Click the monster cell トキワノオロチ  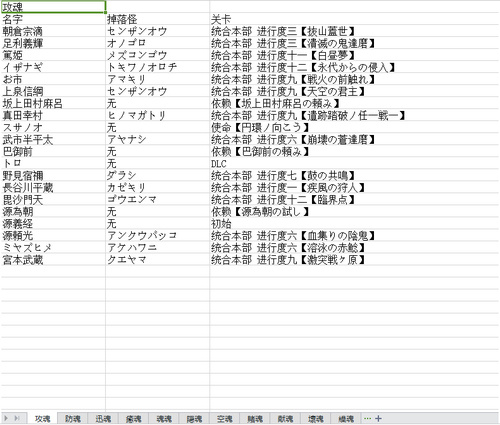pyautogui.click(x=158, y=67)
